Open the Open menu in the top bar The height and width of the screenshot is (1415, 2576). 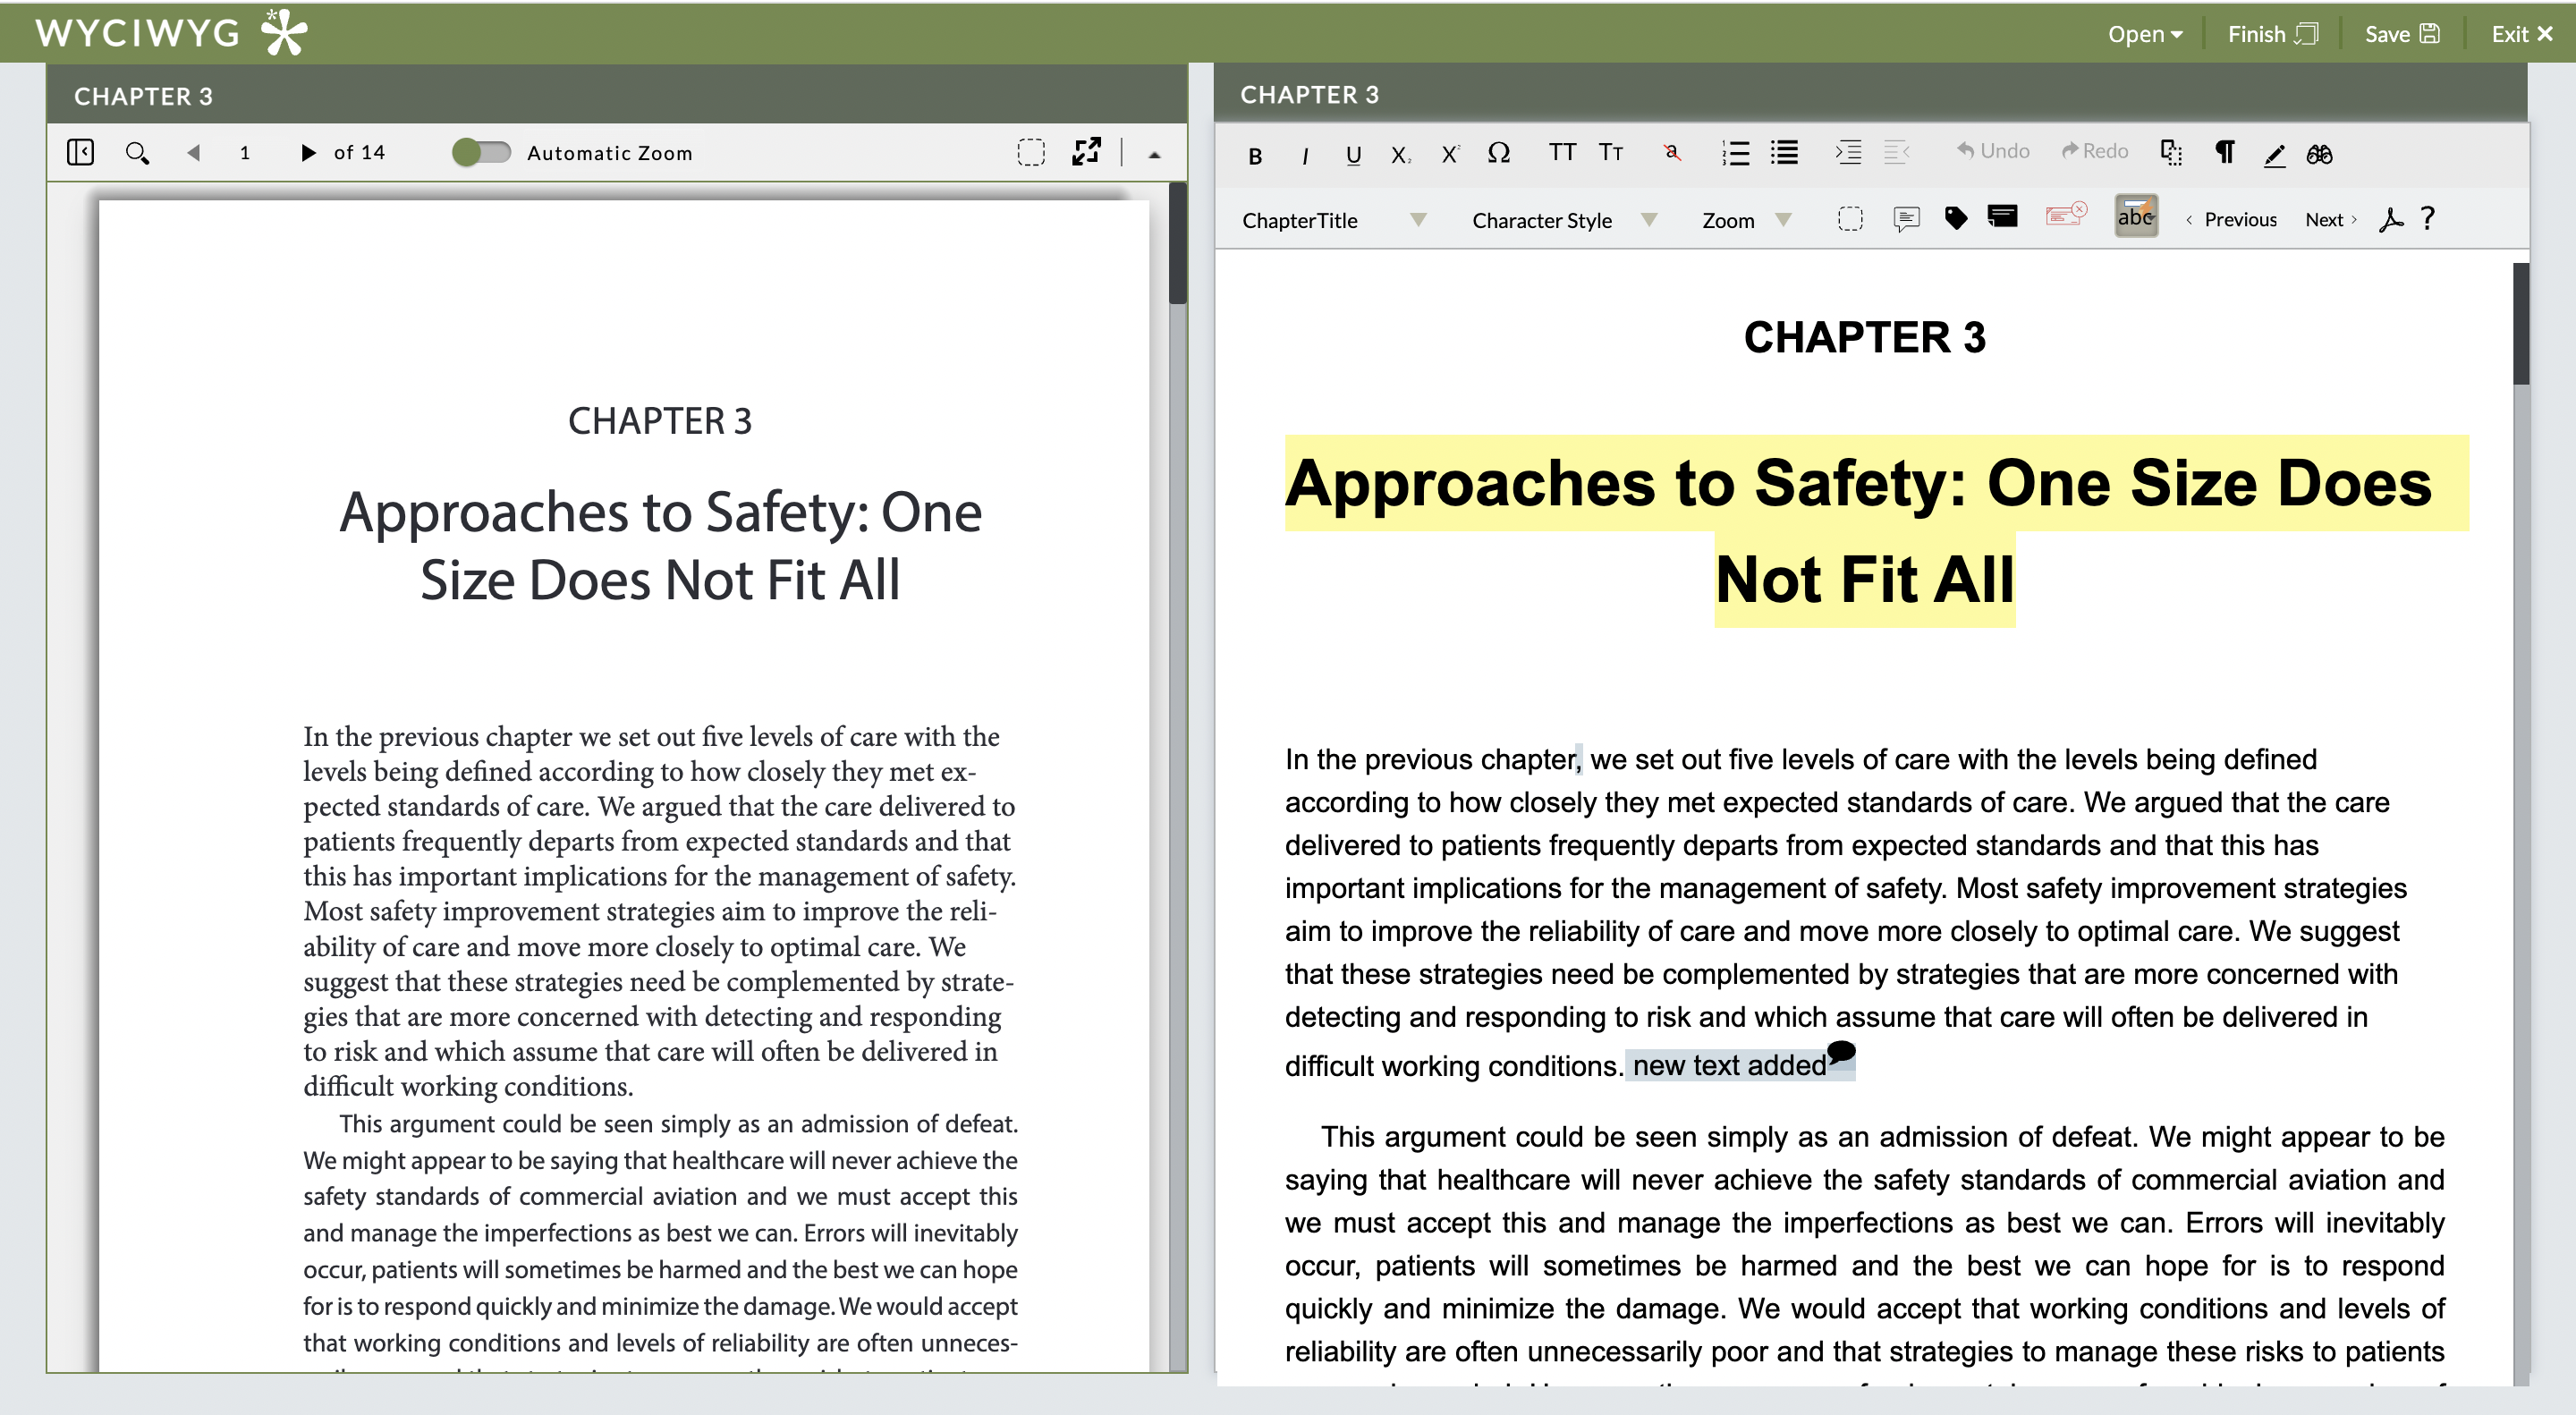click(x=2144, y=34)
